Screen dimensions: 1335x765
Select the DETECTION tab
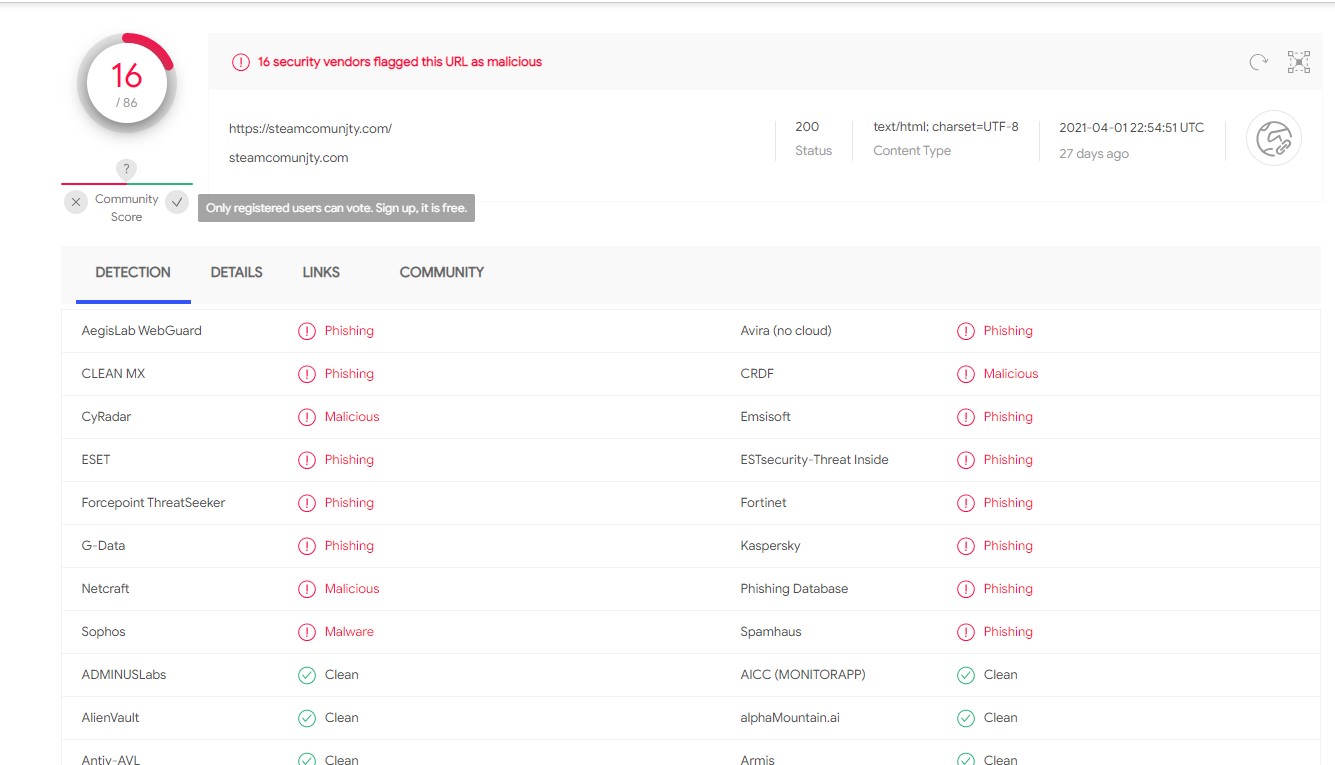tap(133, 272)
